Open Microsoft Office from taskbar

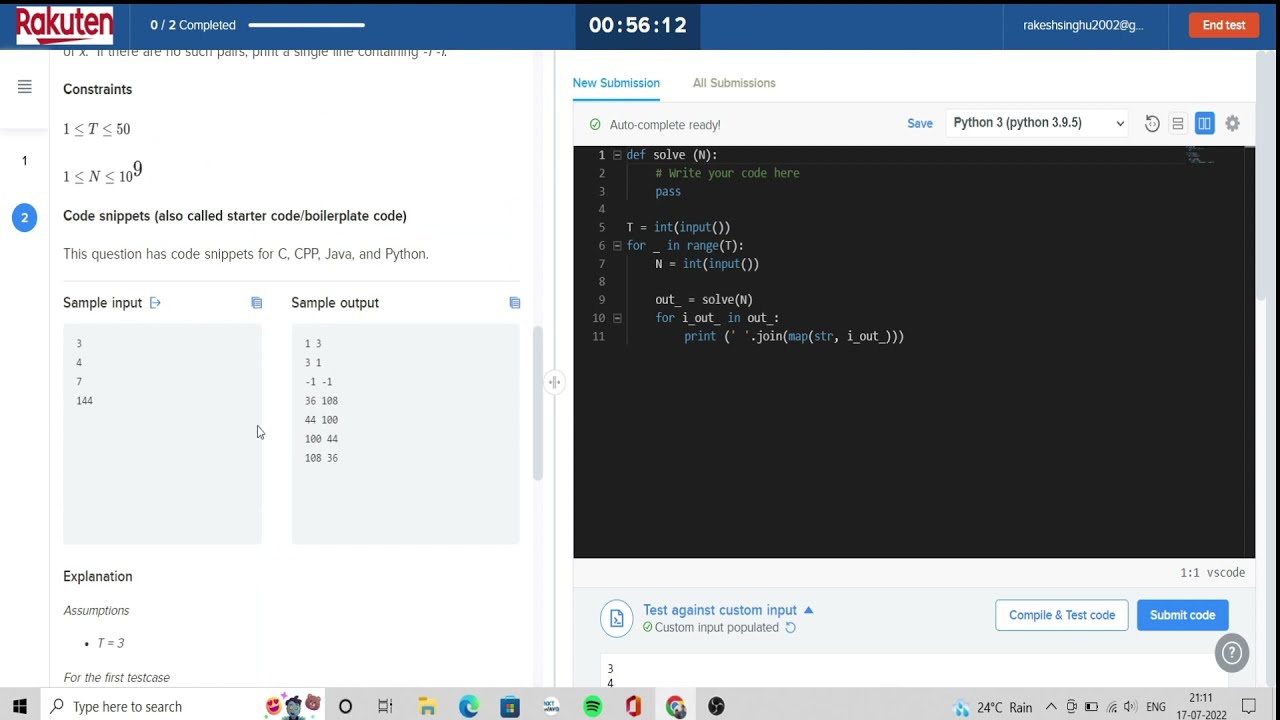[633, 707]
